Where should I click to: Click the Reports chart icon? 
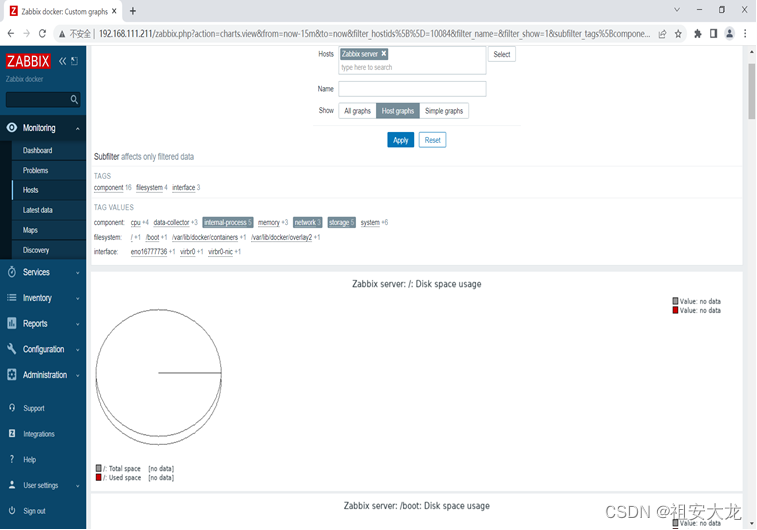[x=12, y=323]
